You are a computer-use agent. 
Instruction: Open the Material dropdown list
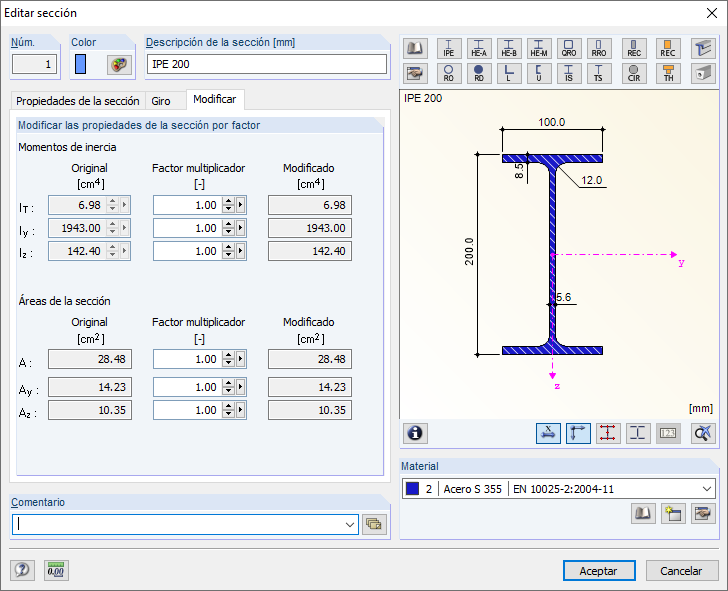(x=707, y=489)
